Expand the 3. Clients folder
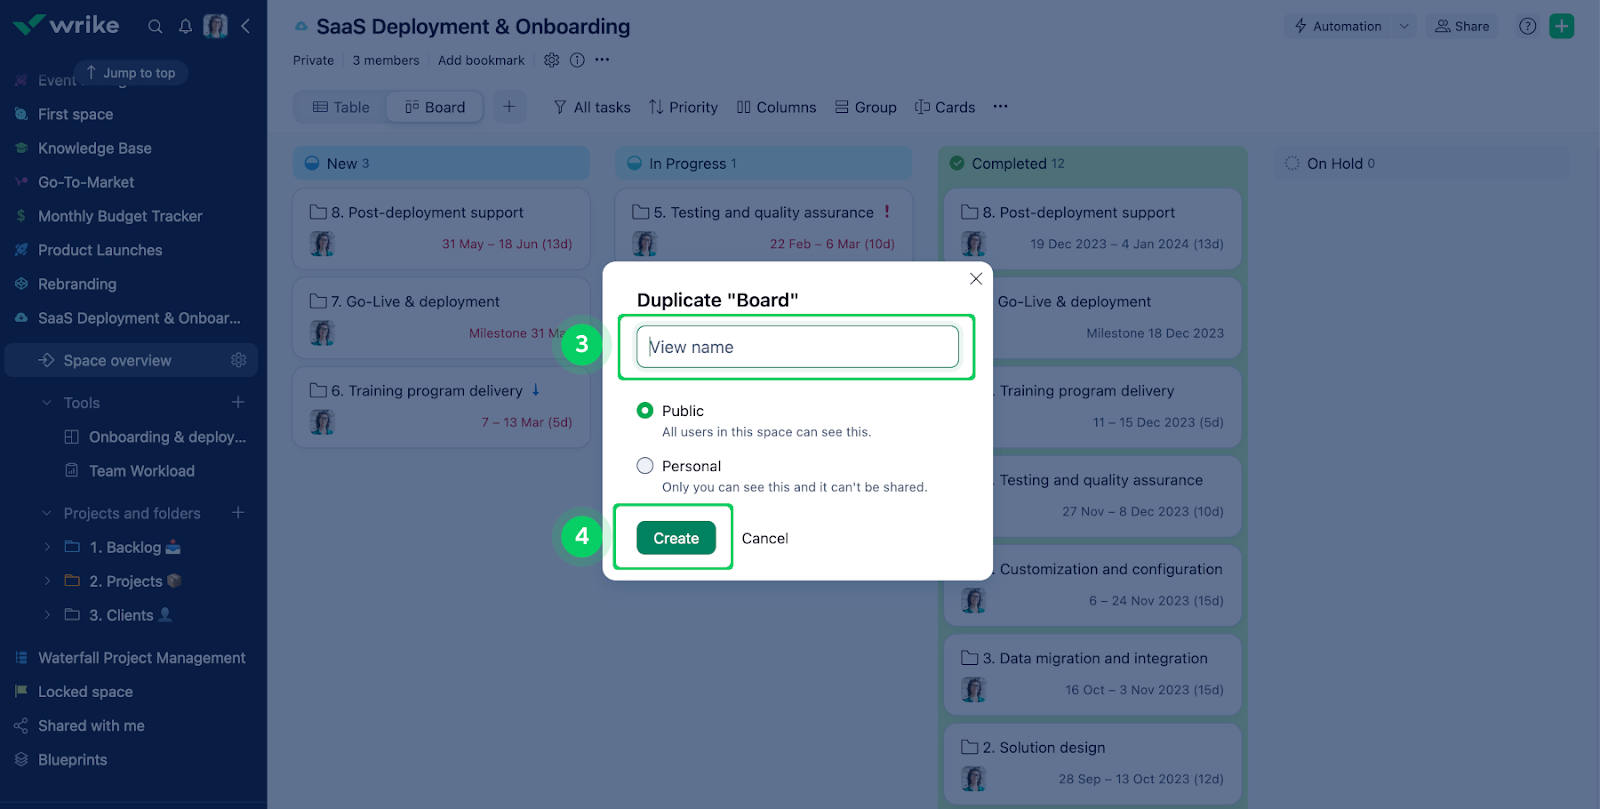The image size is (1600, 809). pos(47,615)
